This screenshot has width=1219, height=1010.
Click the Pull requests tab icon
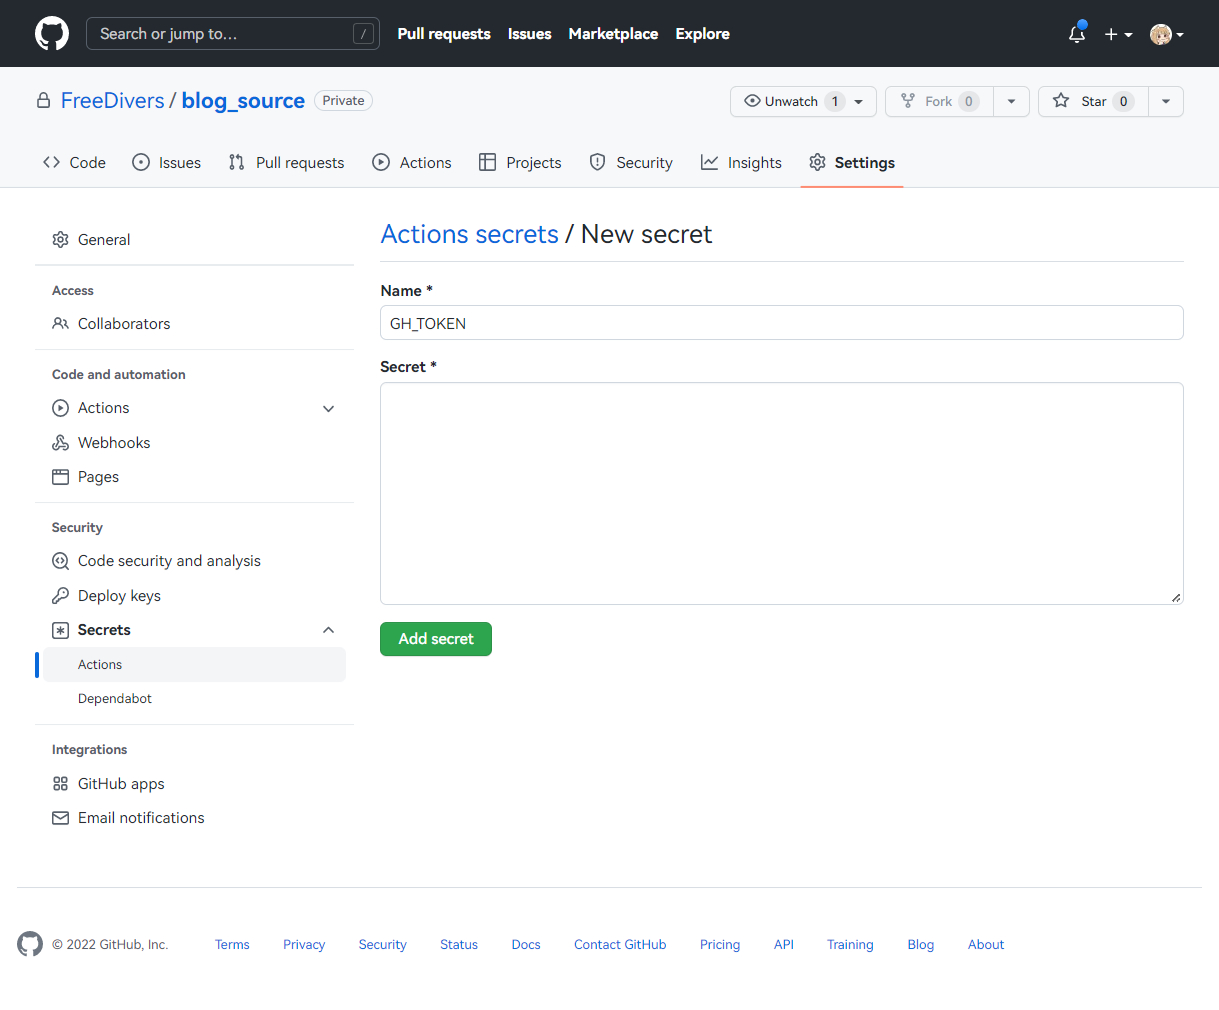tap(237, 162)
